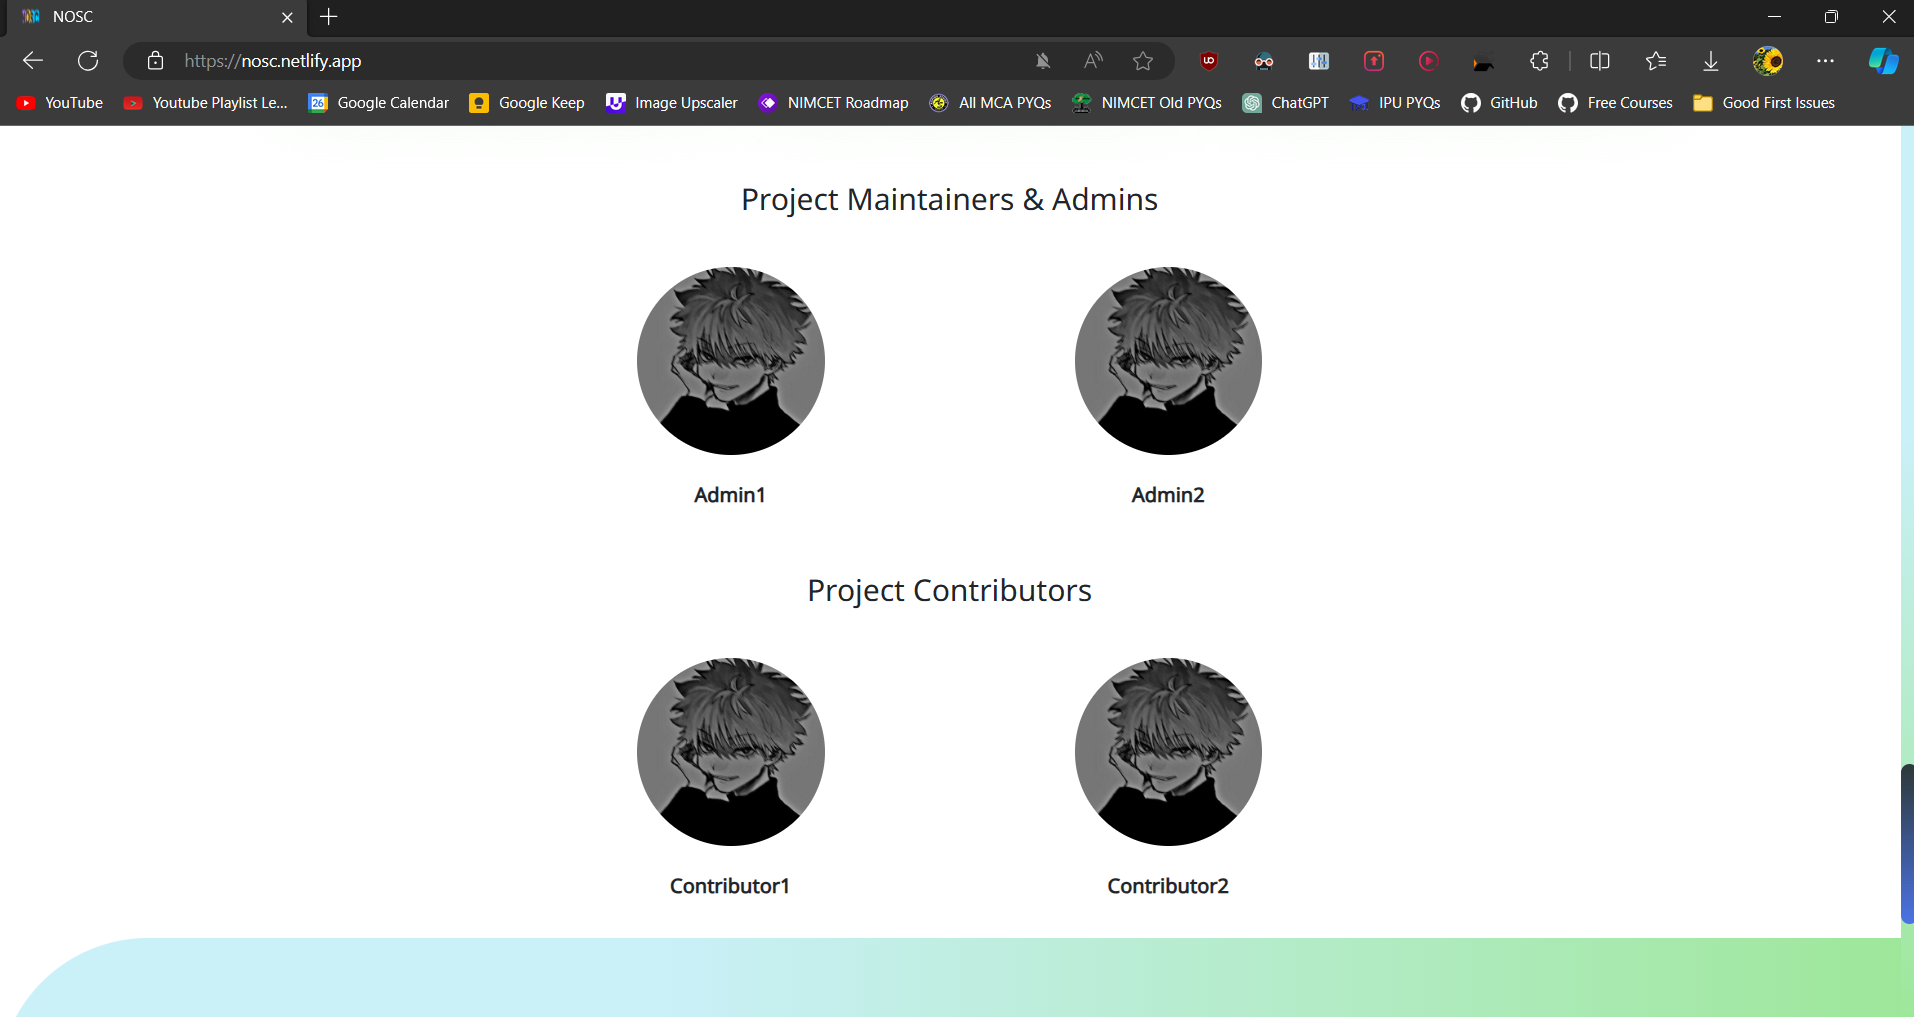Viewport: 1914px width, 1017px height.
Task: Open the GitHub bookmark link
Action: coord(1499,102)
